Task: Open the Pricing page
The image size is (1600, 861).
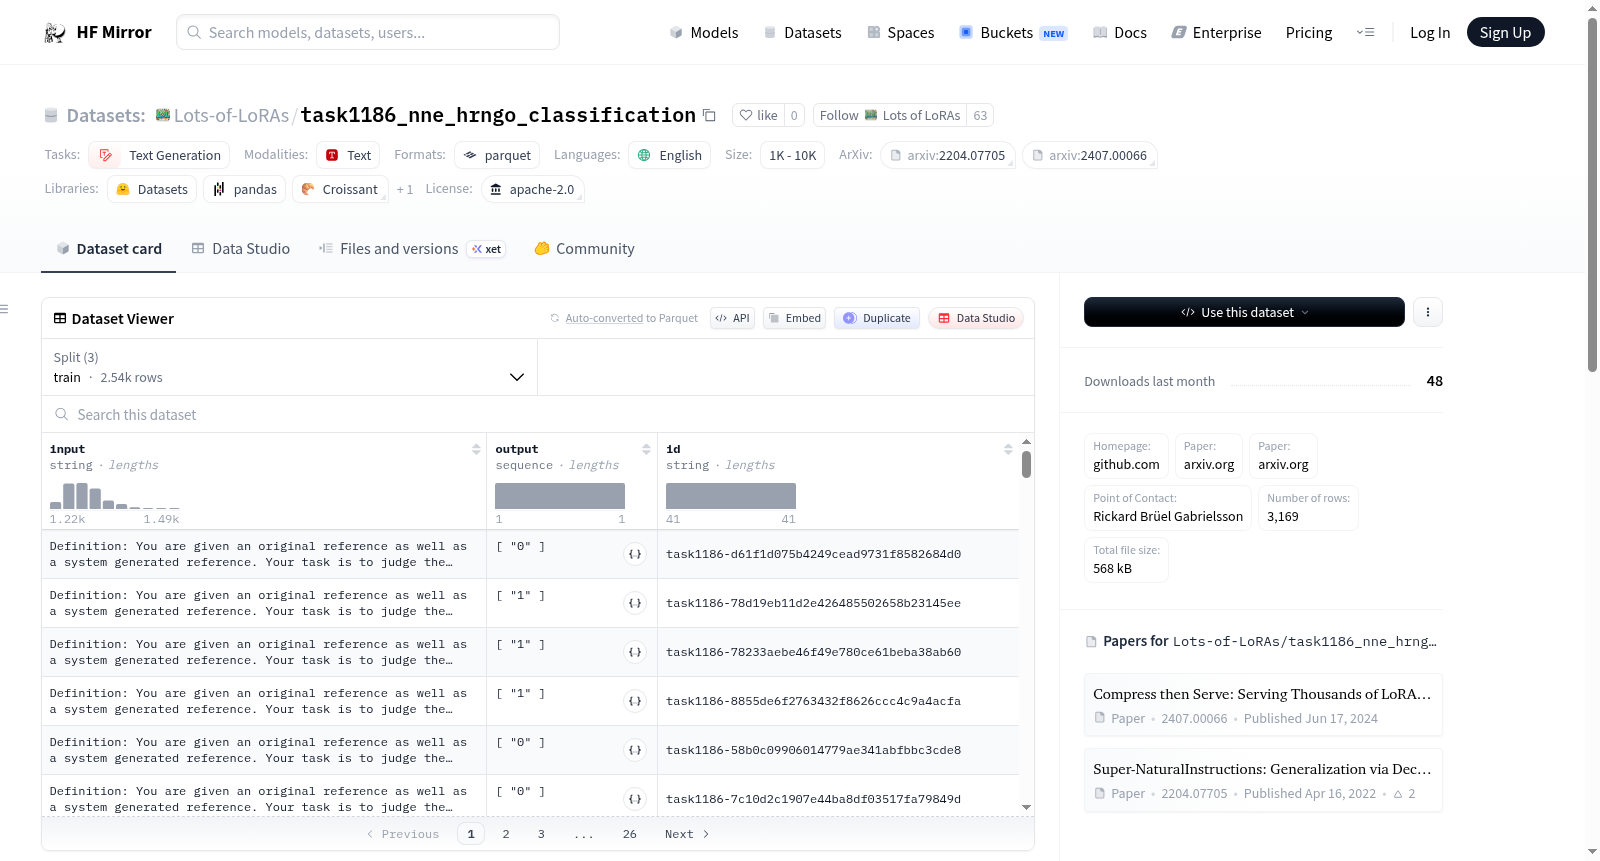Action: (1309, 32)
